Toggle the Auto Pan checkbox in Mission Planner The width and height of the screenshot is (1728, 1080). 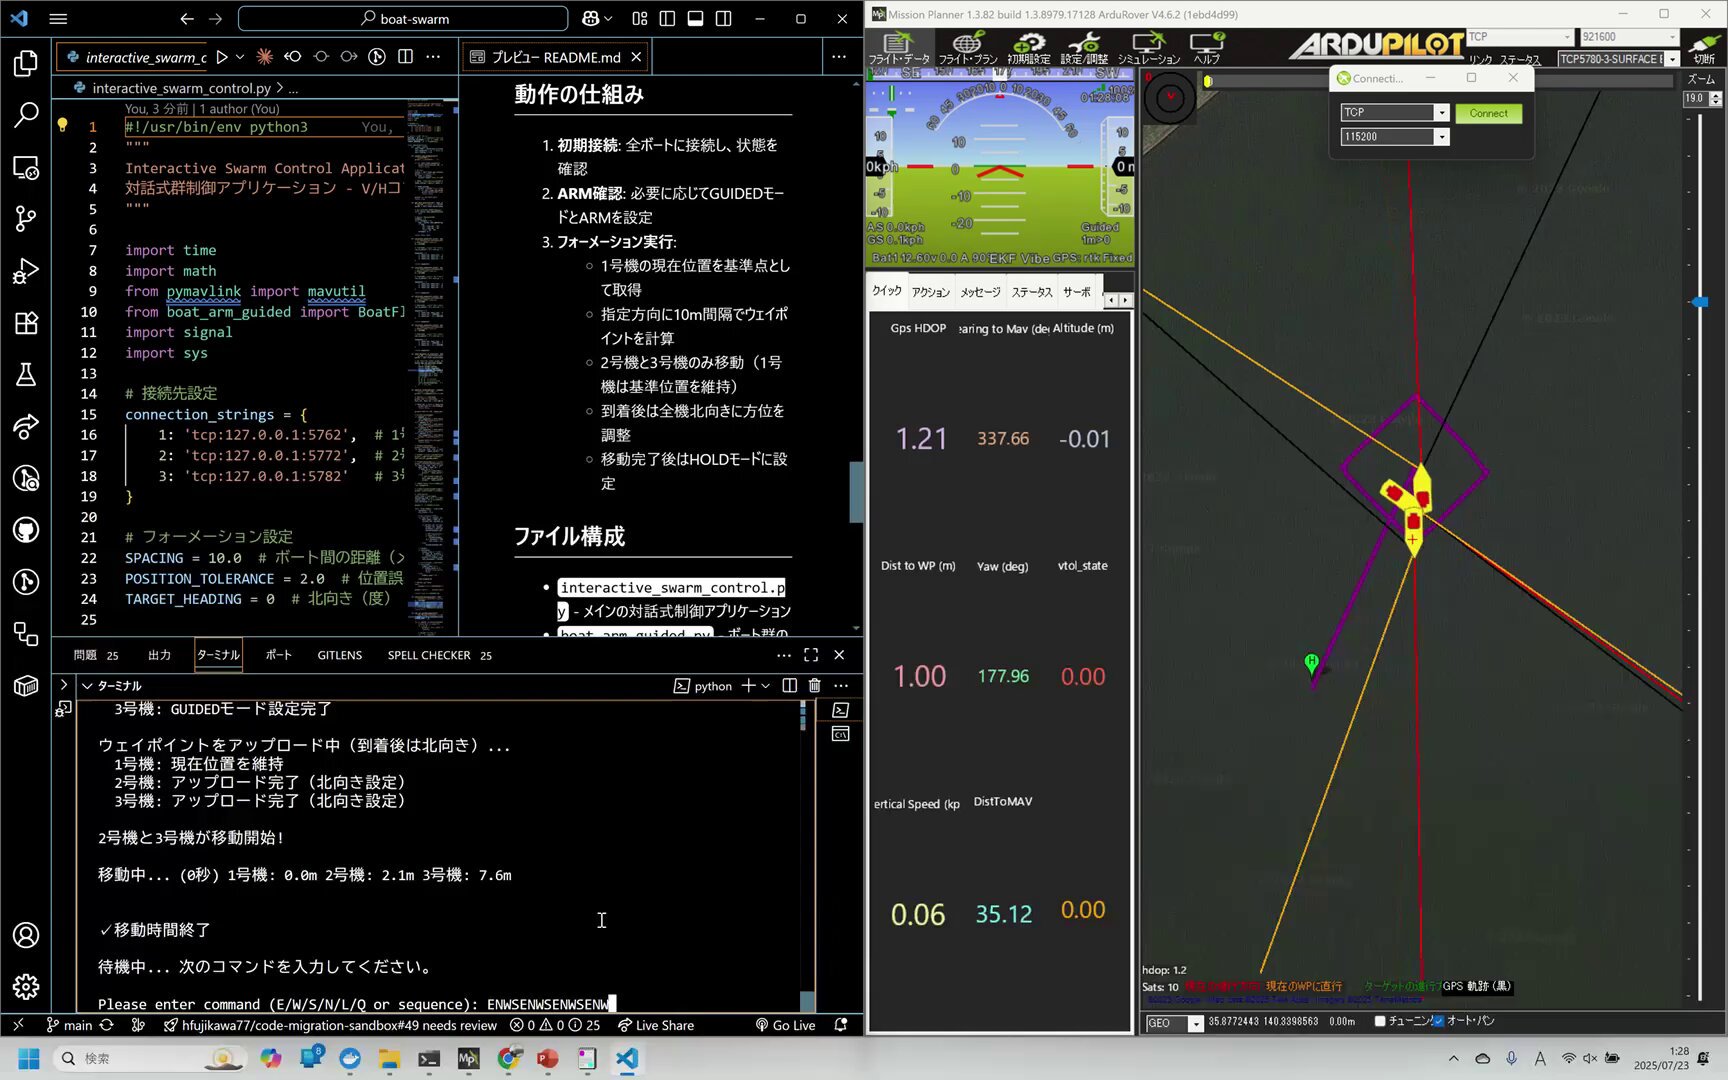pyautogui.click(x=1438, y=1021)
